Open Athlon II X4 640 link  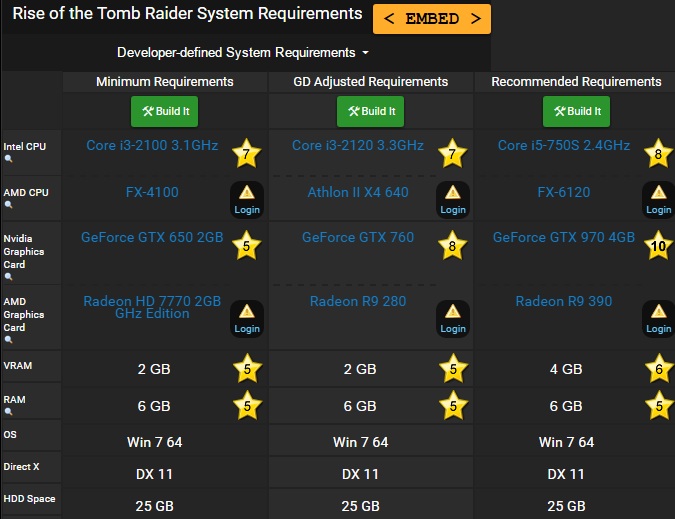click(x=358, y=192)
